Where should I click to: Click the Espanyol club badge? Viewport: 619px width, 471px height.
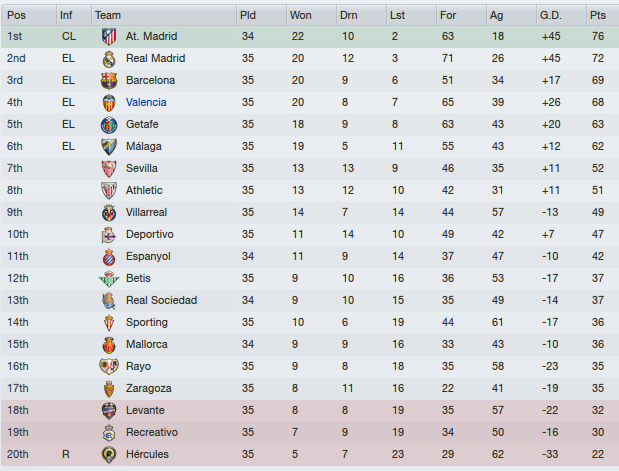click(x=109, y=257)
